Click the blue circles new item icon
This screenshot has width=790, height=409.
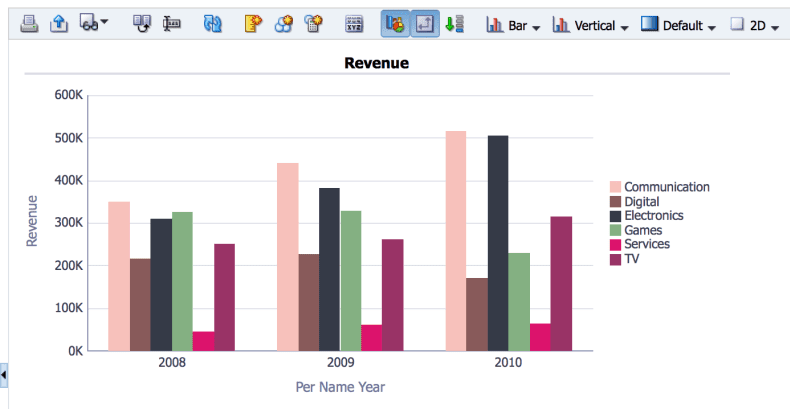[284, 24]
